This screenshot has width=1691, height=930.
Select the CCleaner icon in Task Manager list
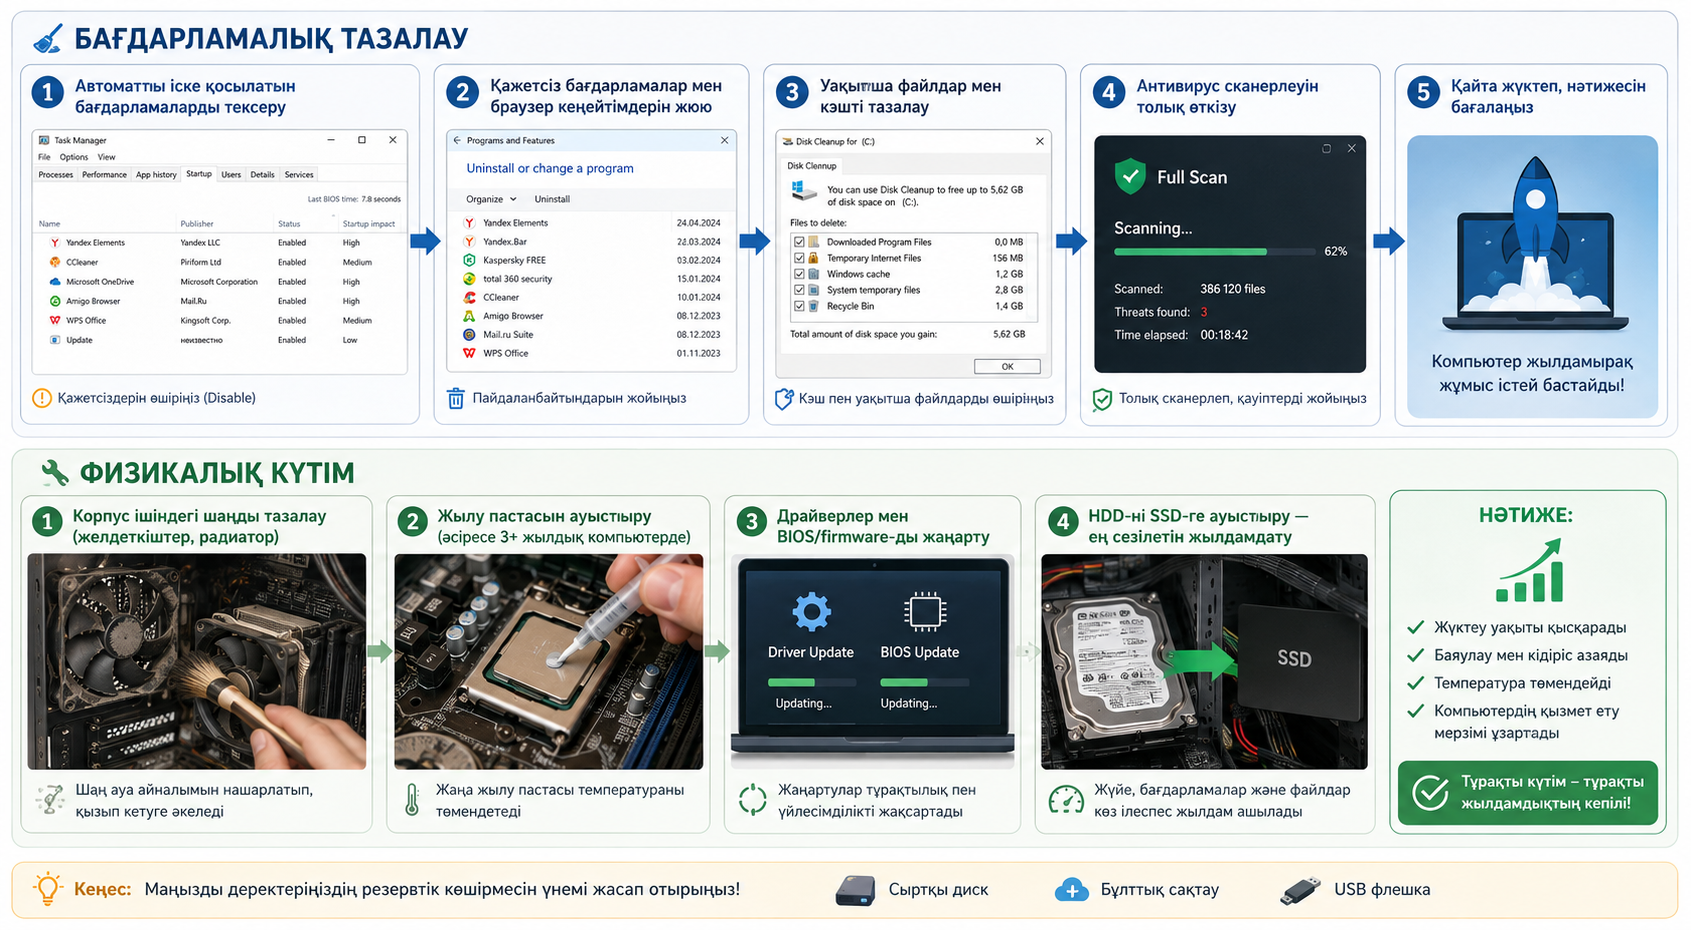tap(55, 262)
